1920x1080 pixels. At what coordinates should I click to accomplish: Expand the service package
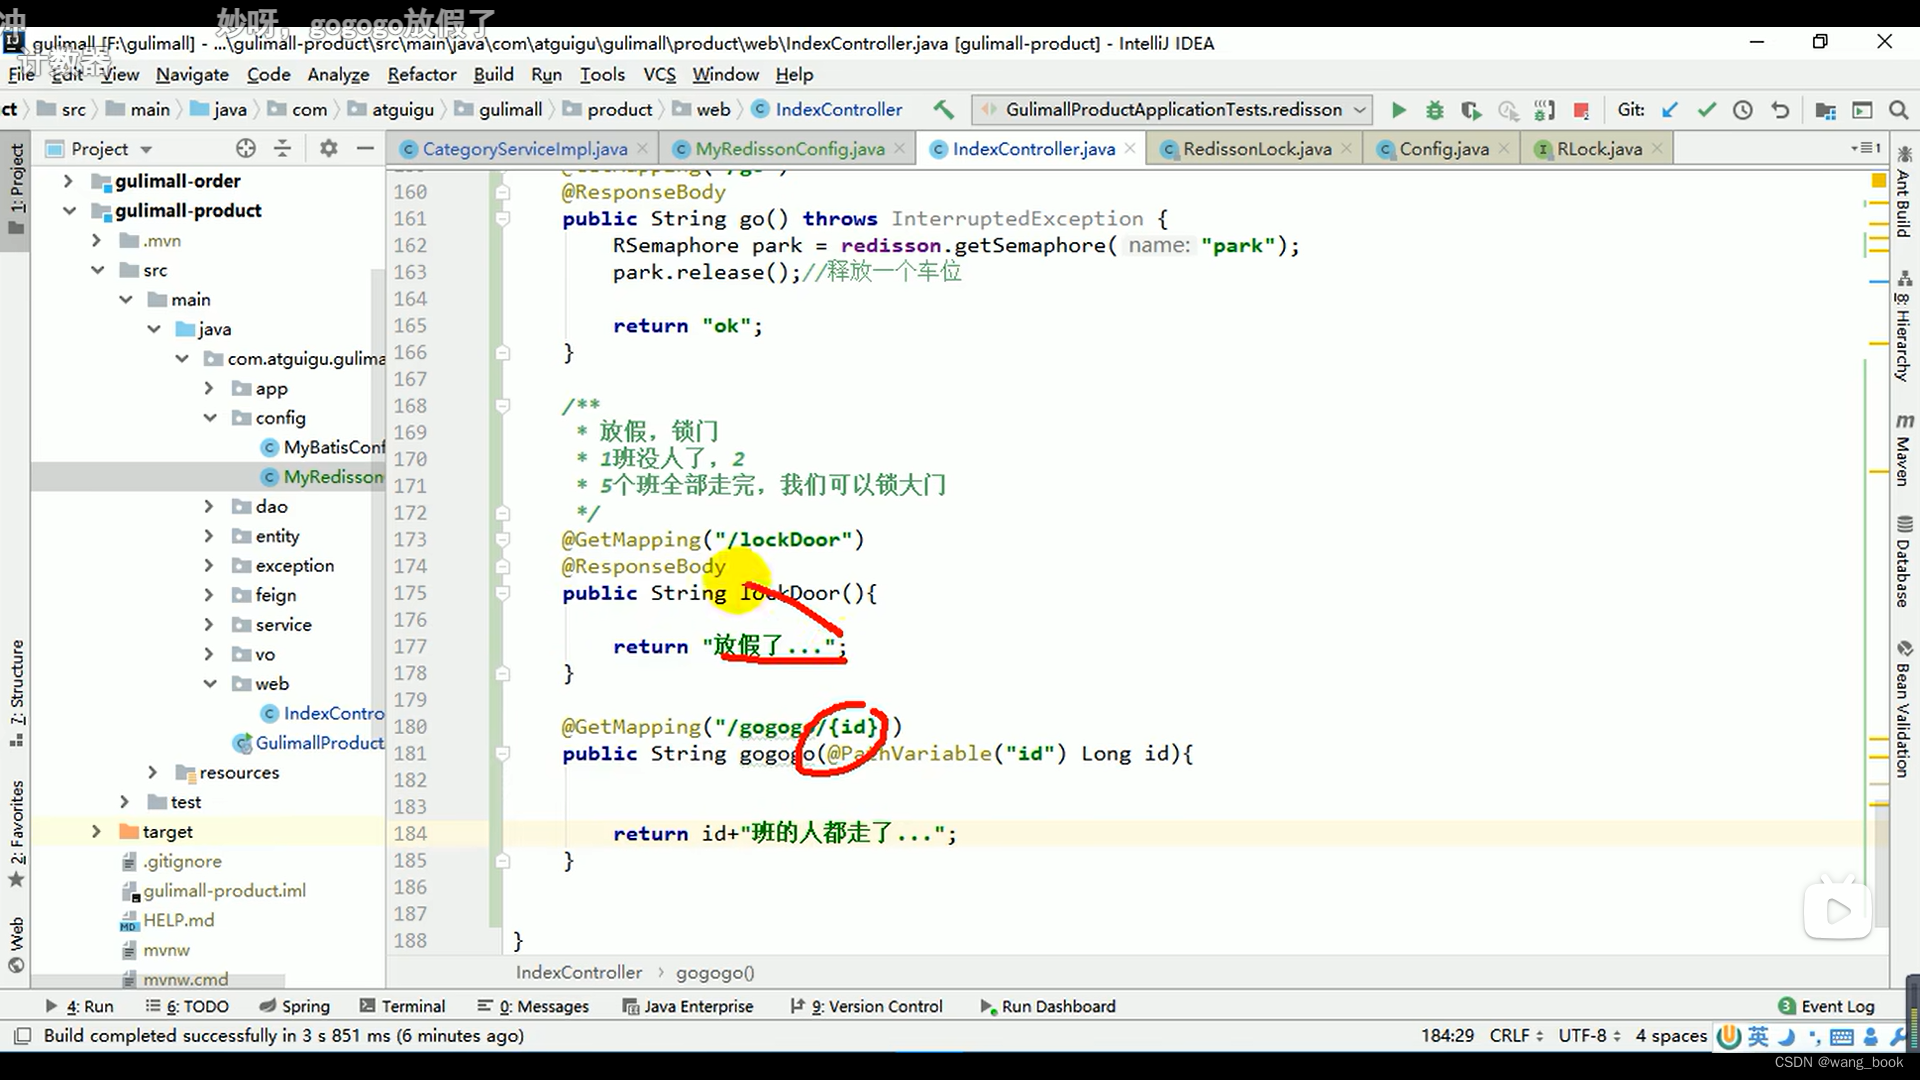tap(209, 624)
